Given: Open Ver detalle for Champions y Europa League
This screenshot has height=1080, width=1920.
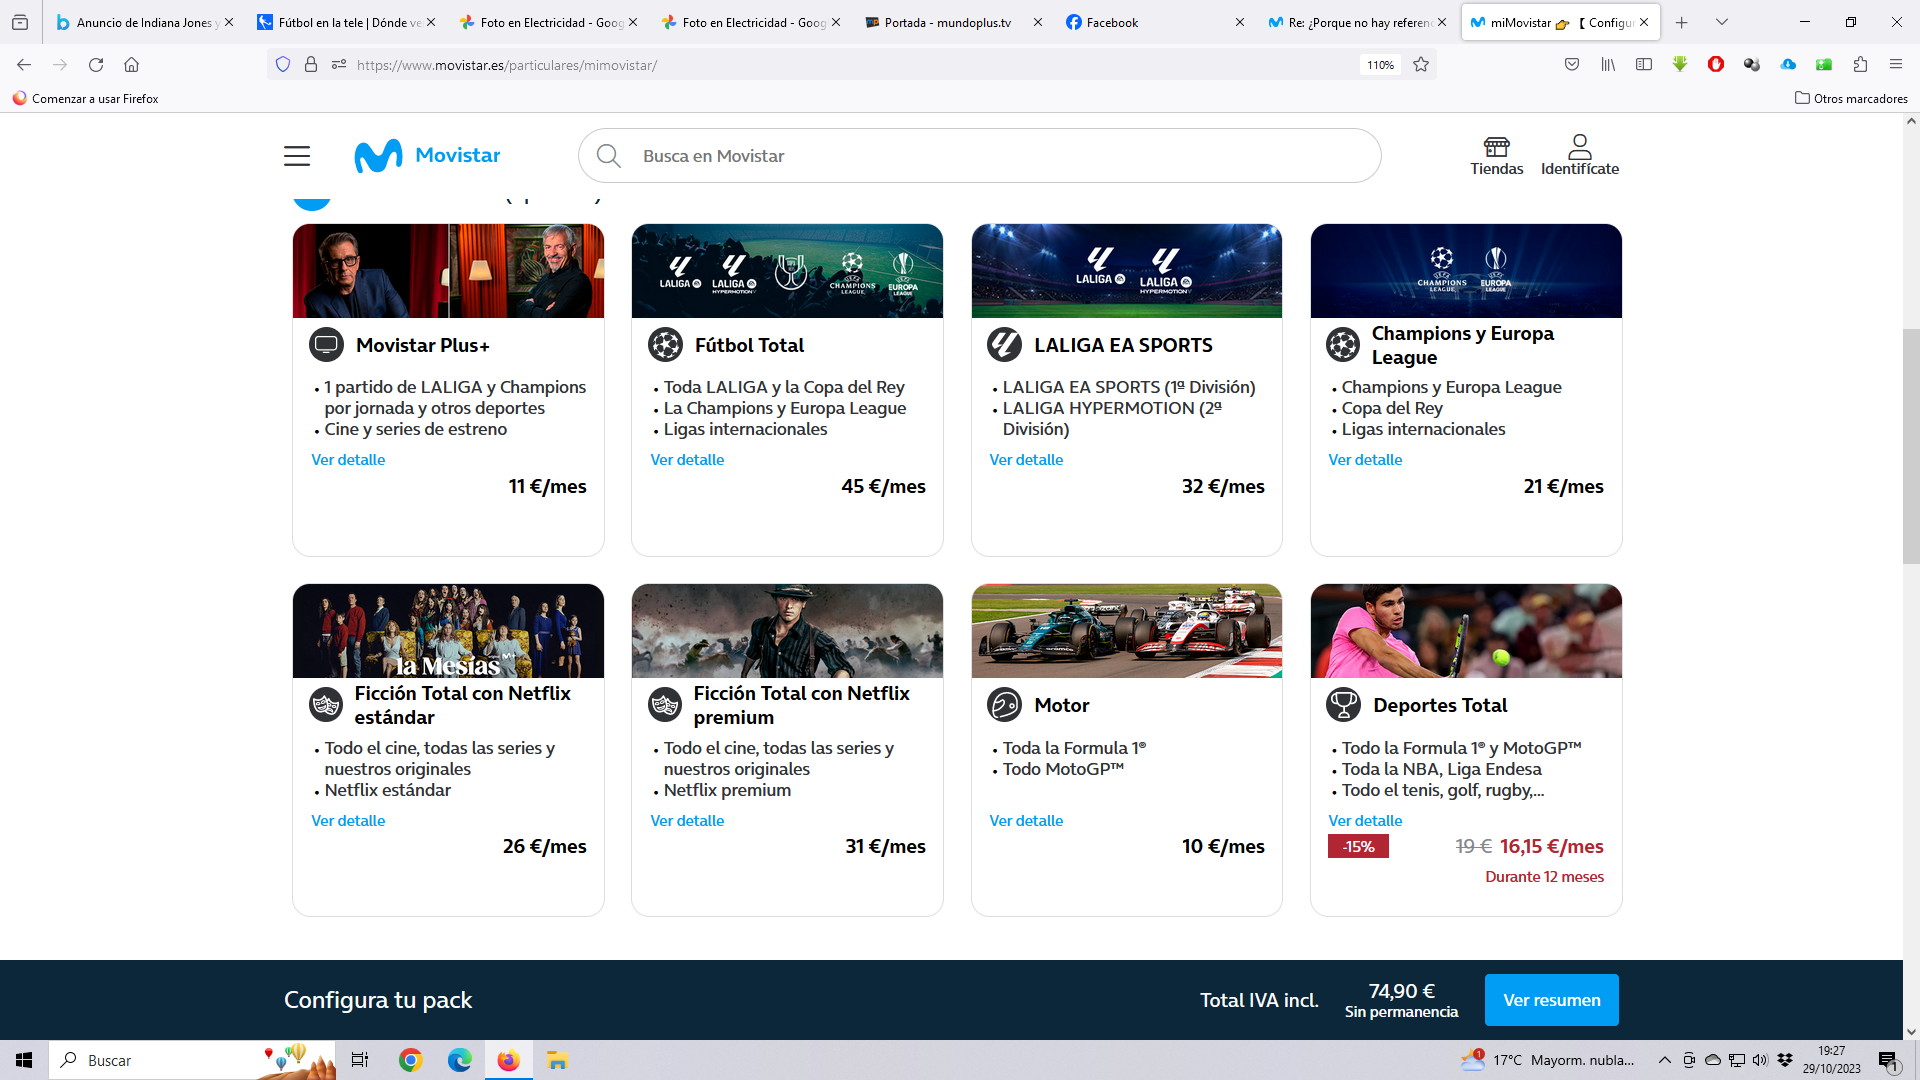Looking at the screenshot, I should pos(1365,460).
